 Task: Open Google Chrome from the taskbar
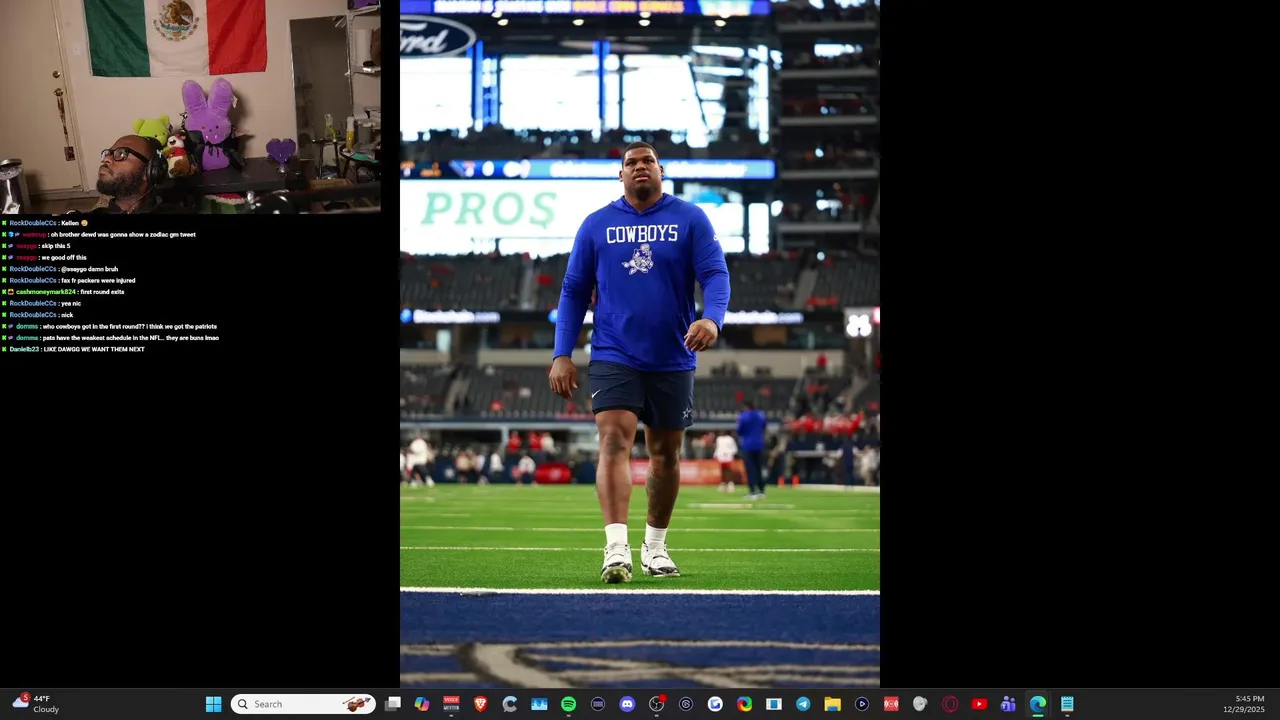coord(744,704)
